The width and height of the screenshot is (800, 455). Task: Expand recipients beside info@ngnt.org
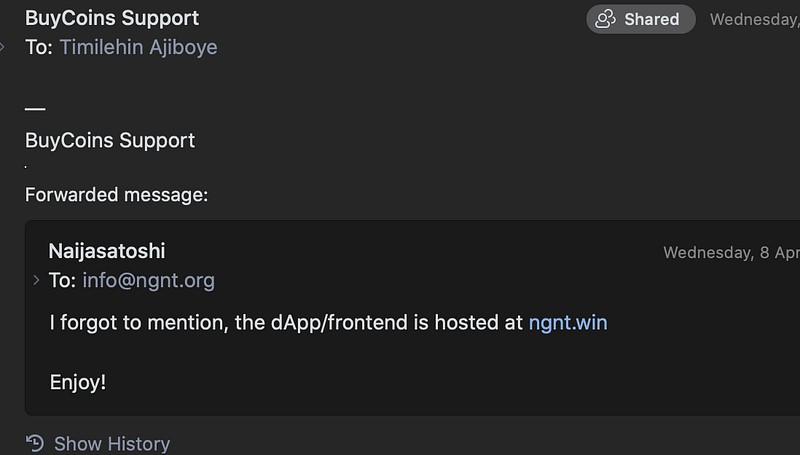(x=36, y=280)
